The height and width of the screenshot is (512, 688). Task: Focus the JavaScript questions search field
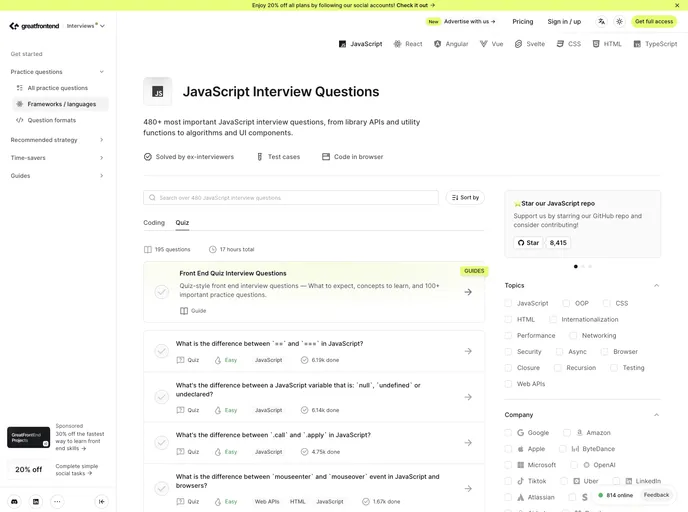coord(290,198)
